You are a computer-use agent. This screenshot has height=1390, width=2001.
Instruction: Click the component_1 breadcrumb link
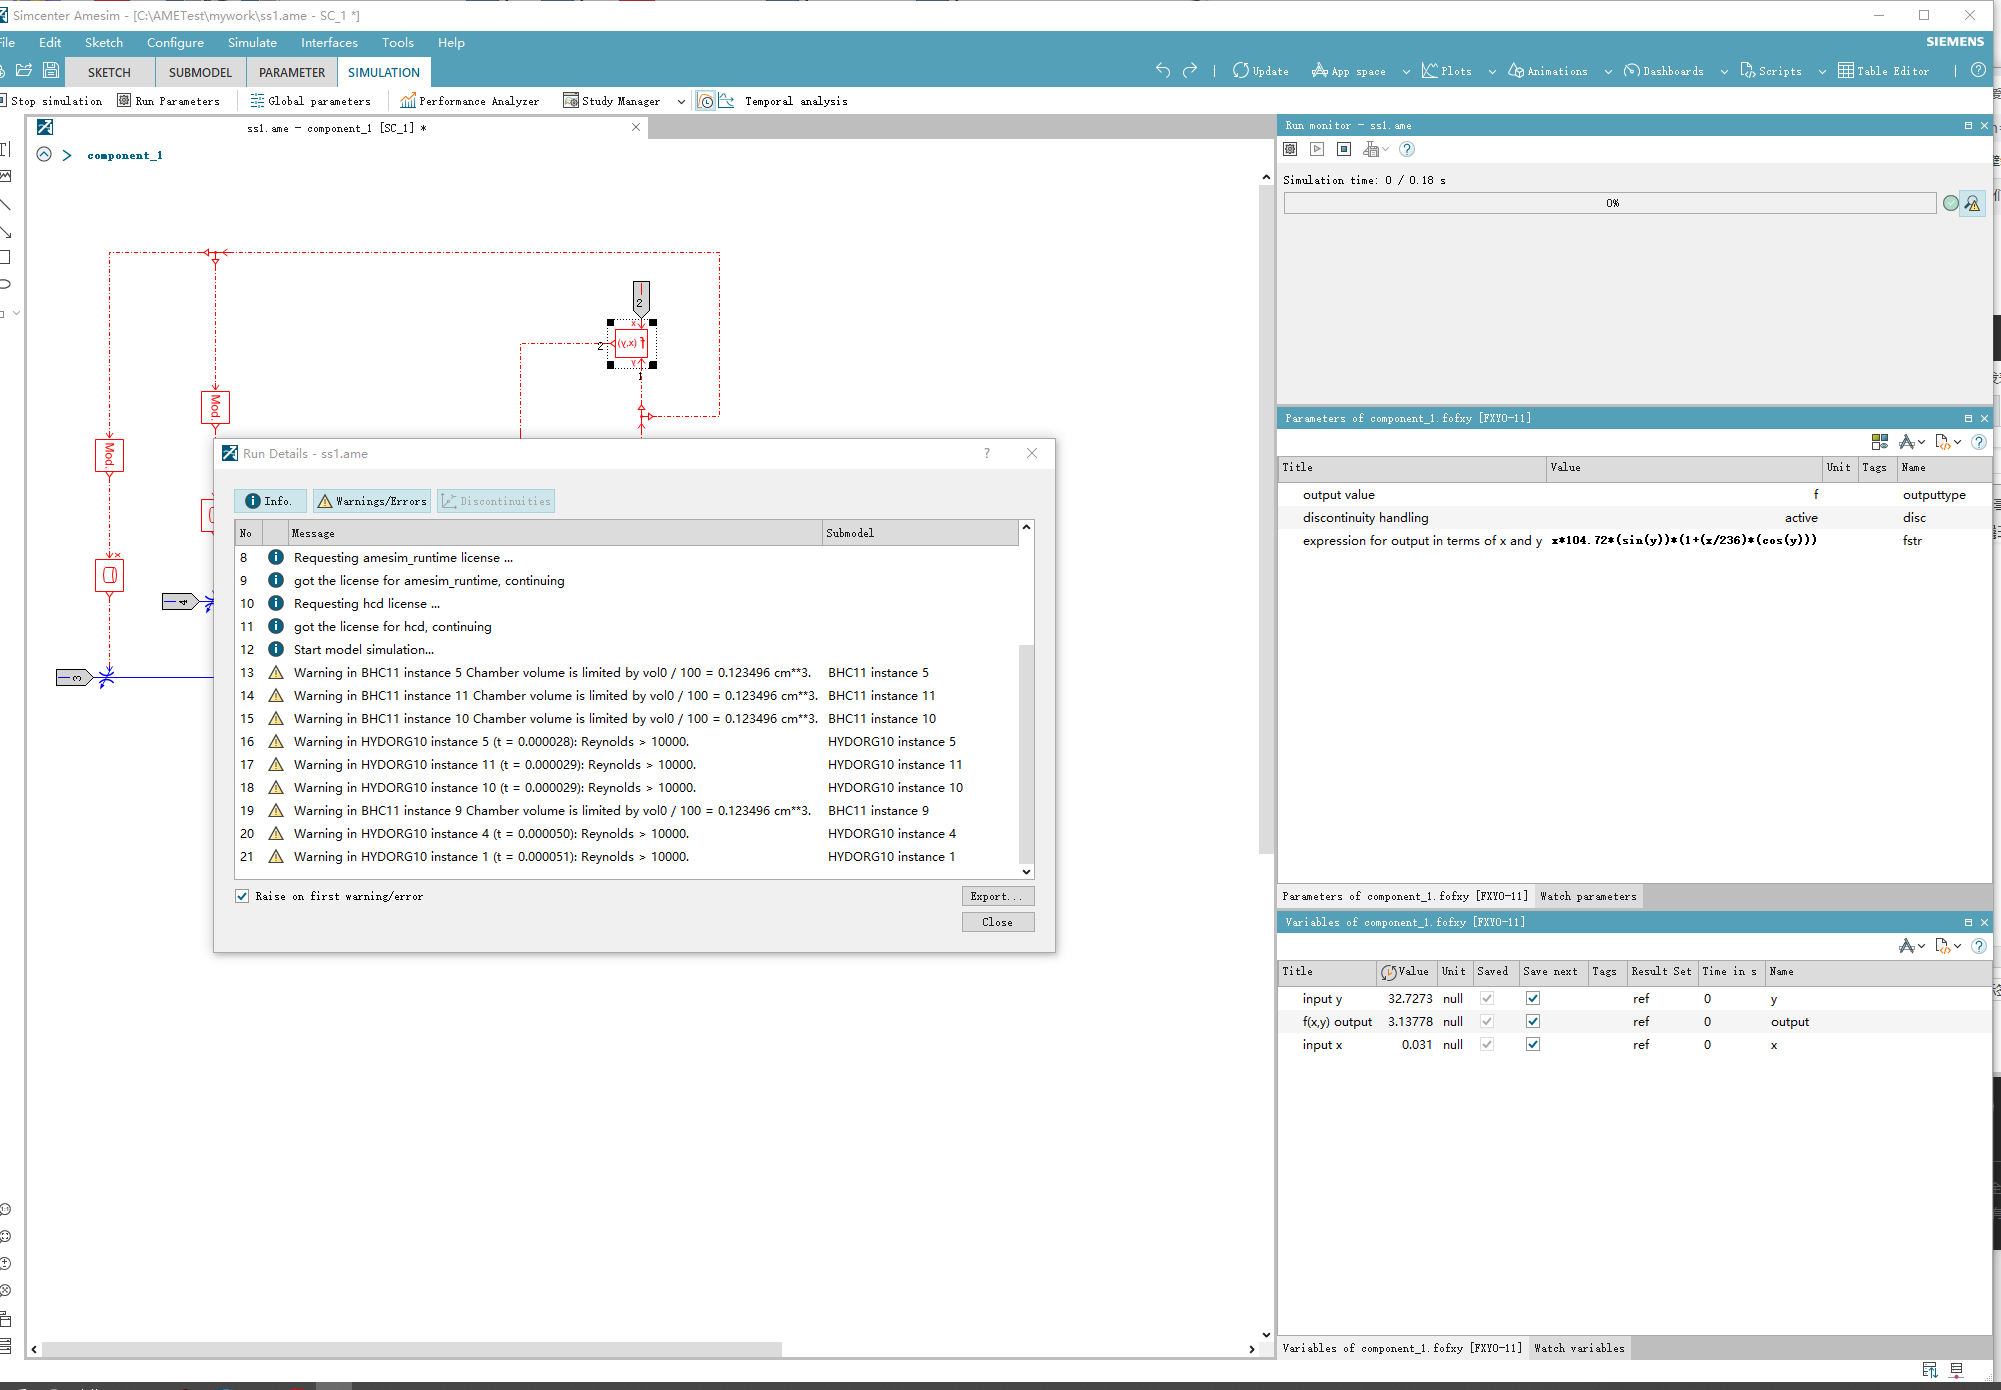125,155
